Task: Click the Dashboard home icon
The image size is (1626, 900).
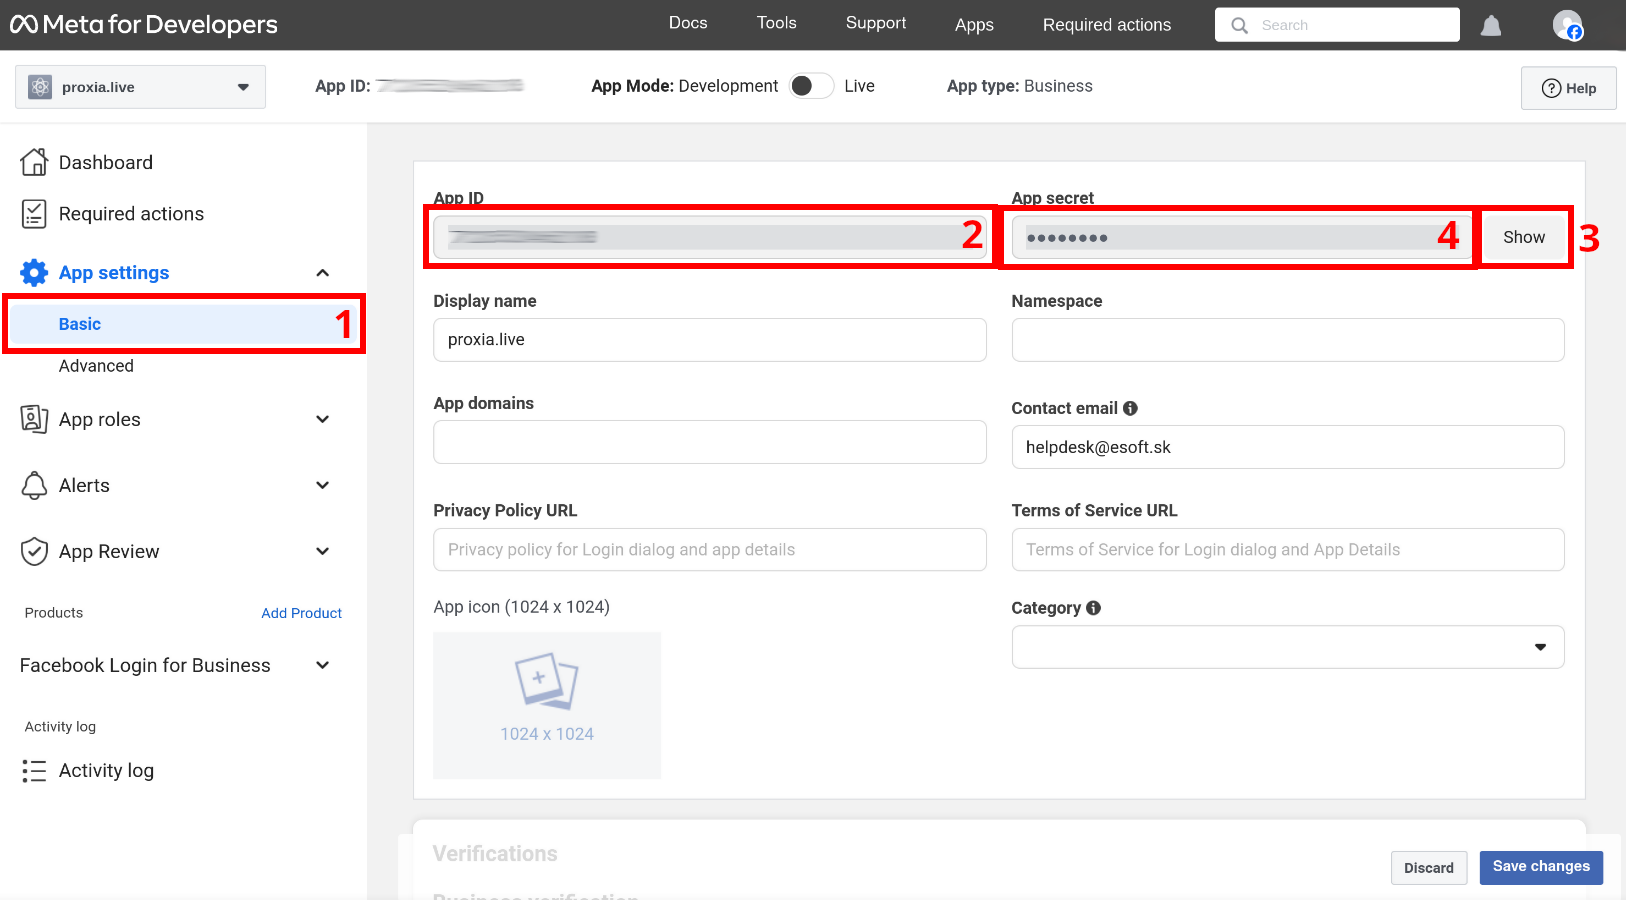Action: pos(34,162)
